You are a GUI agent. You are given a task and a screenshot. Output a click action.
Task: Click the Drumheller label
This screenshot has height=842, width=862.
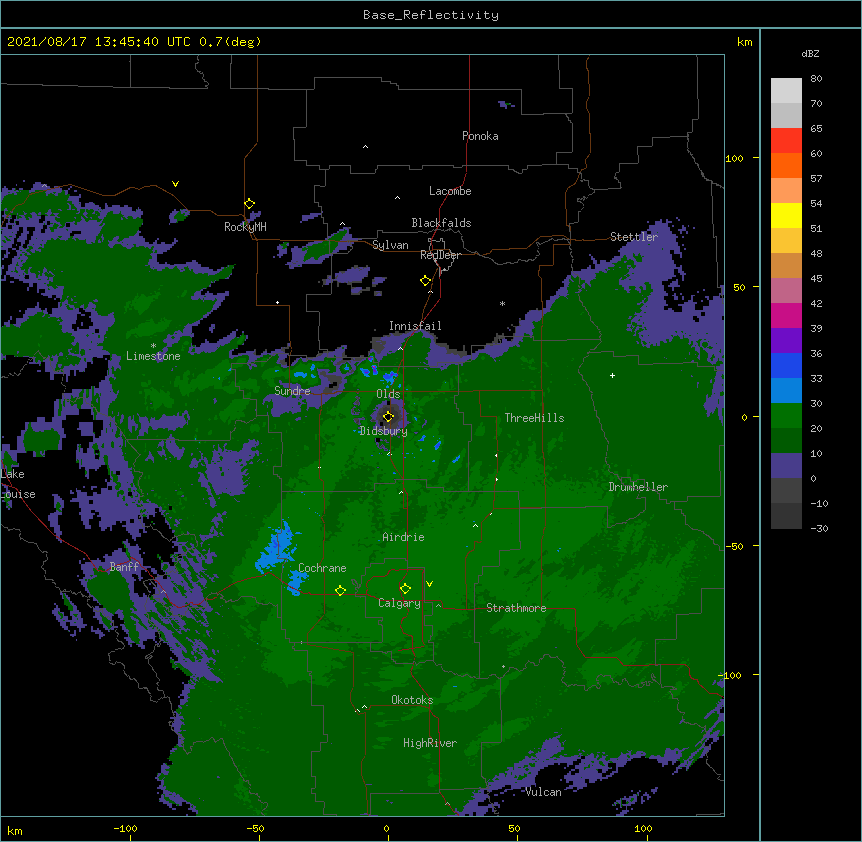pyautogui.click(x=638, y=487)
